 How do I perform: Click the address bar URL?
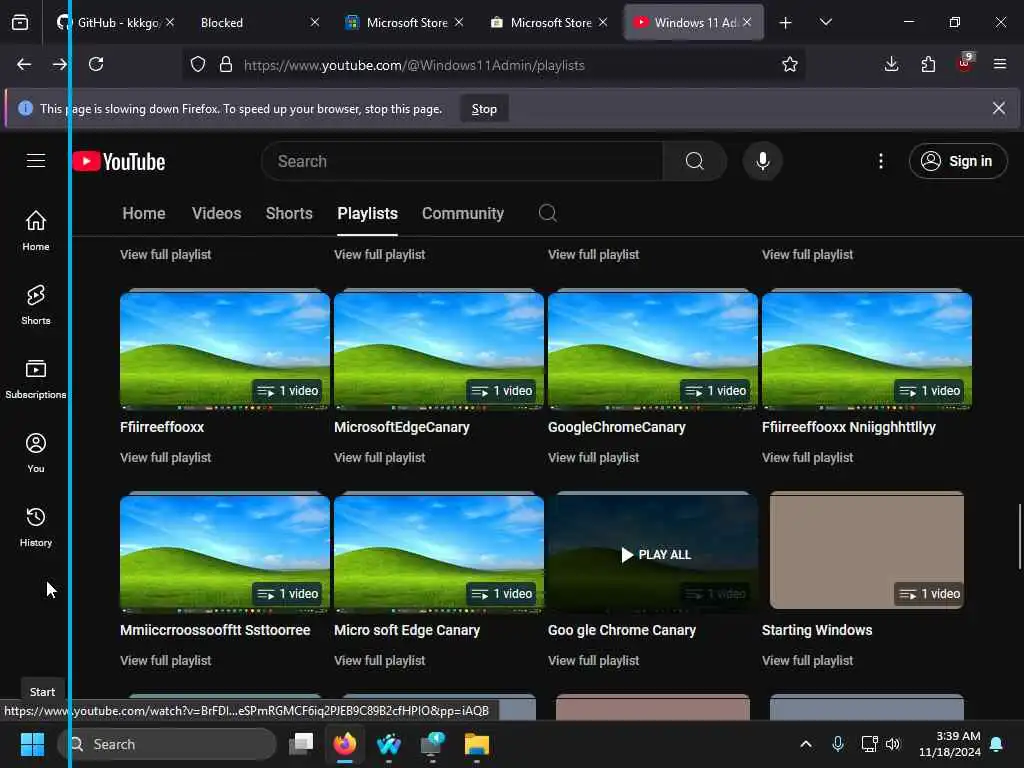414,65
